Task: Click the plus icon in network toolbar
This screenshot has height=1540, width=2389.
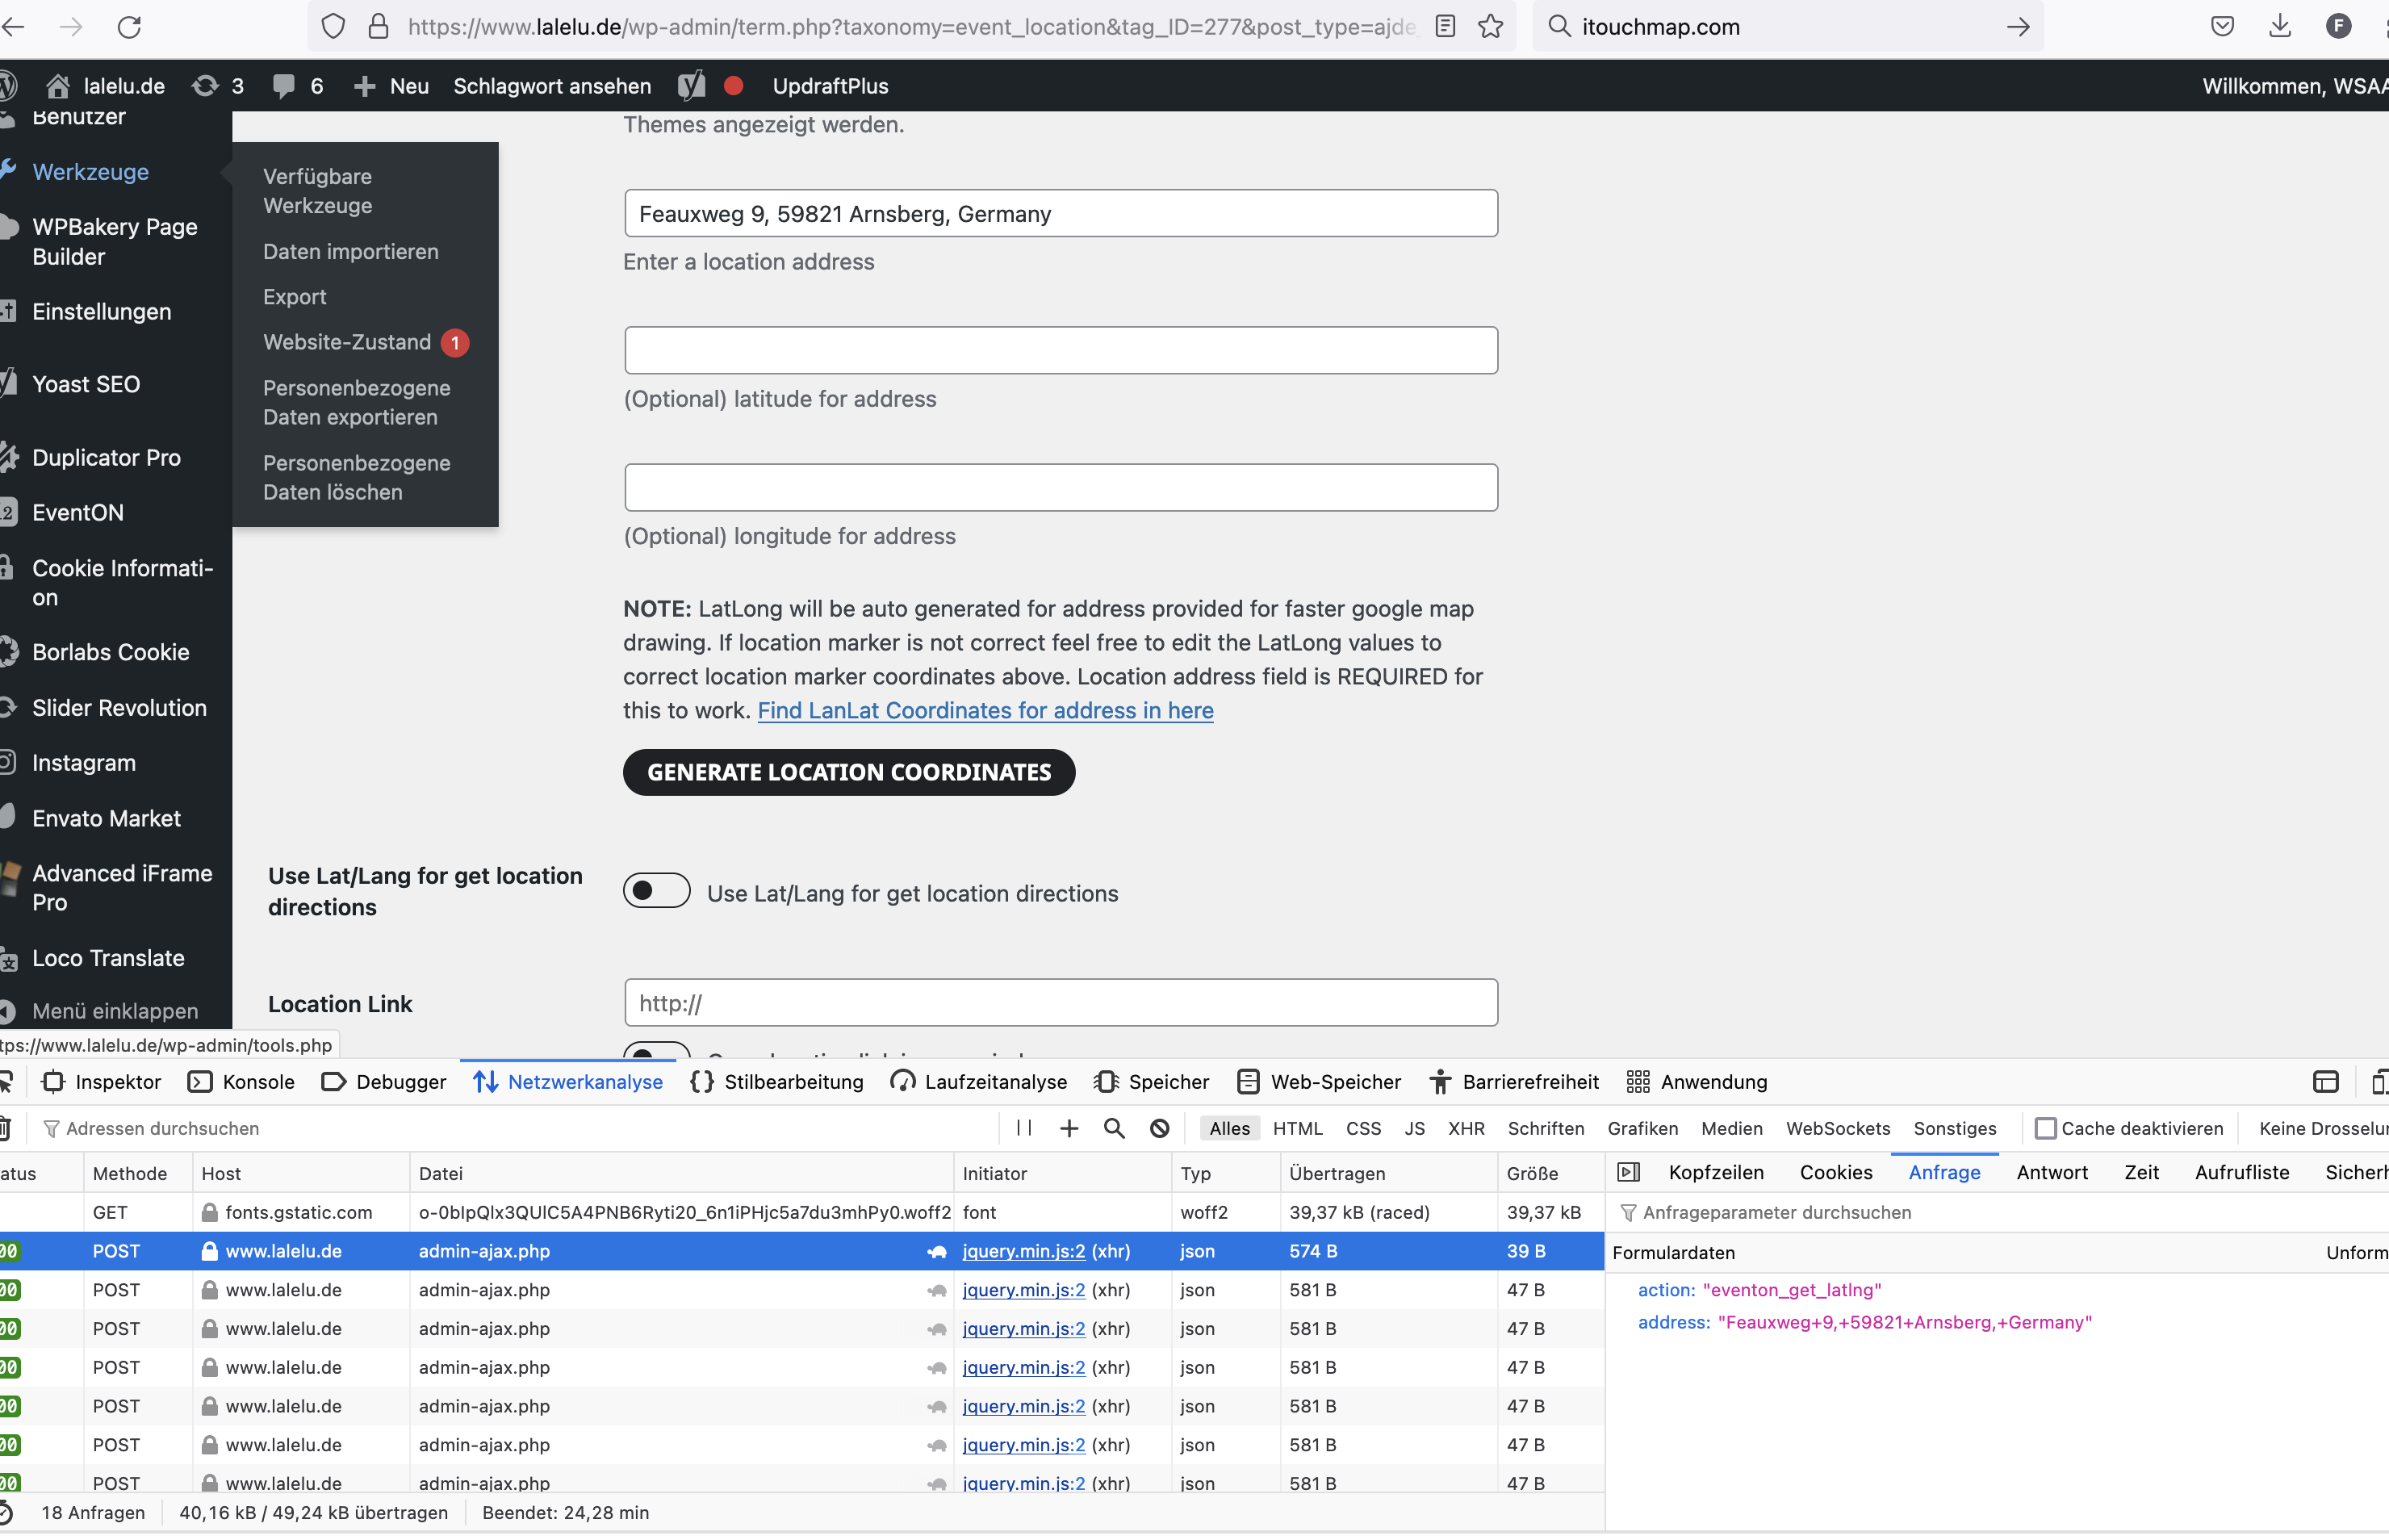Action: pos(1069,1128)
